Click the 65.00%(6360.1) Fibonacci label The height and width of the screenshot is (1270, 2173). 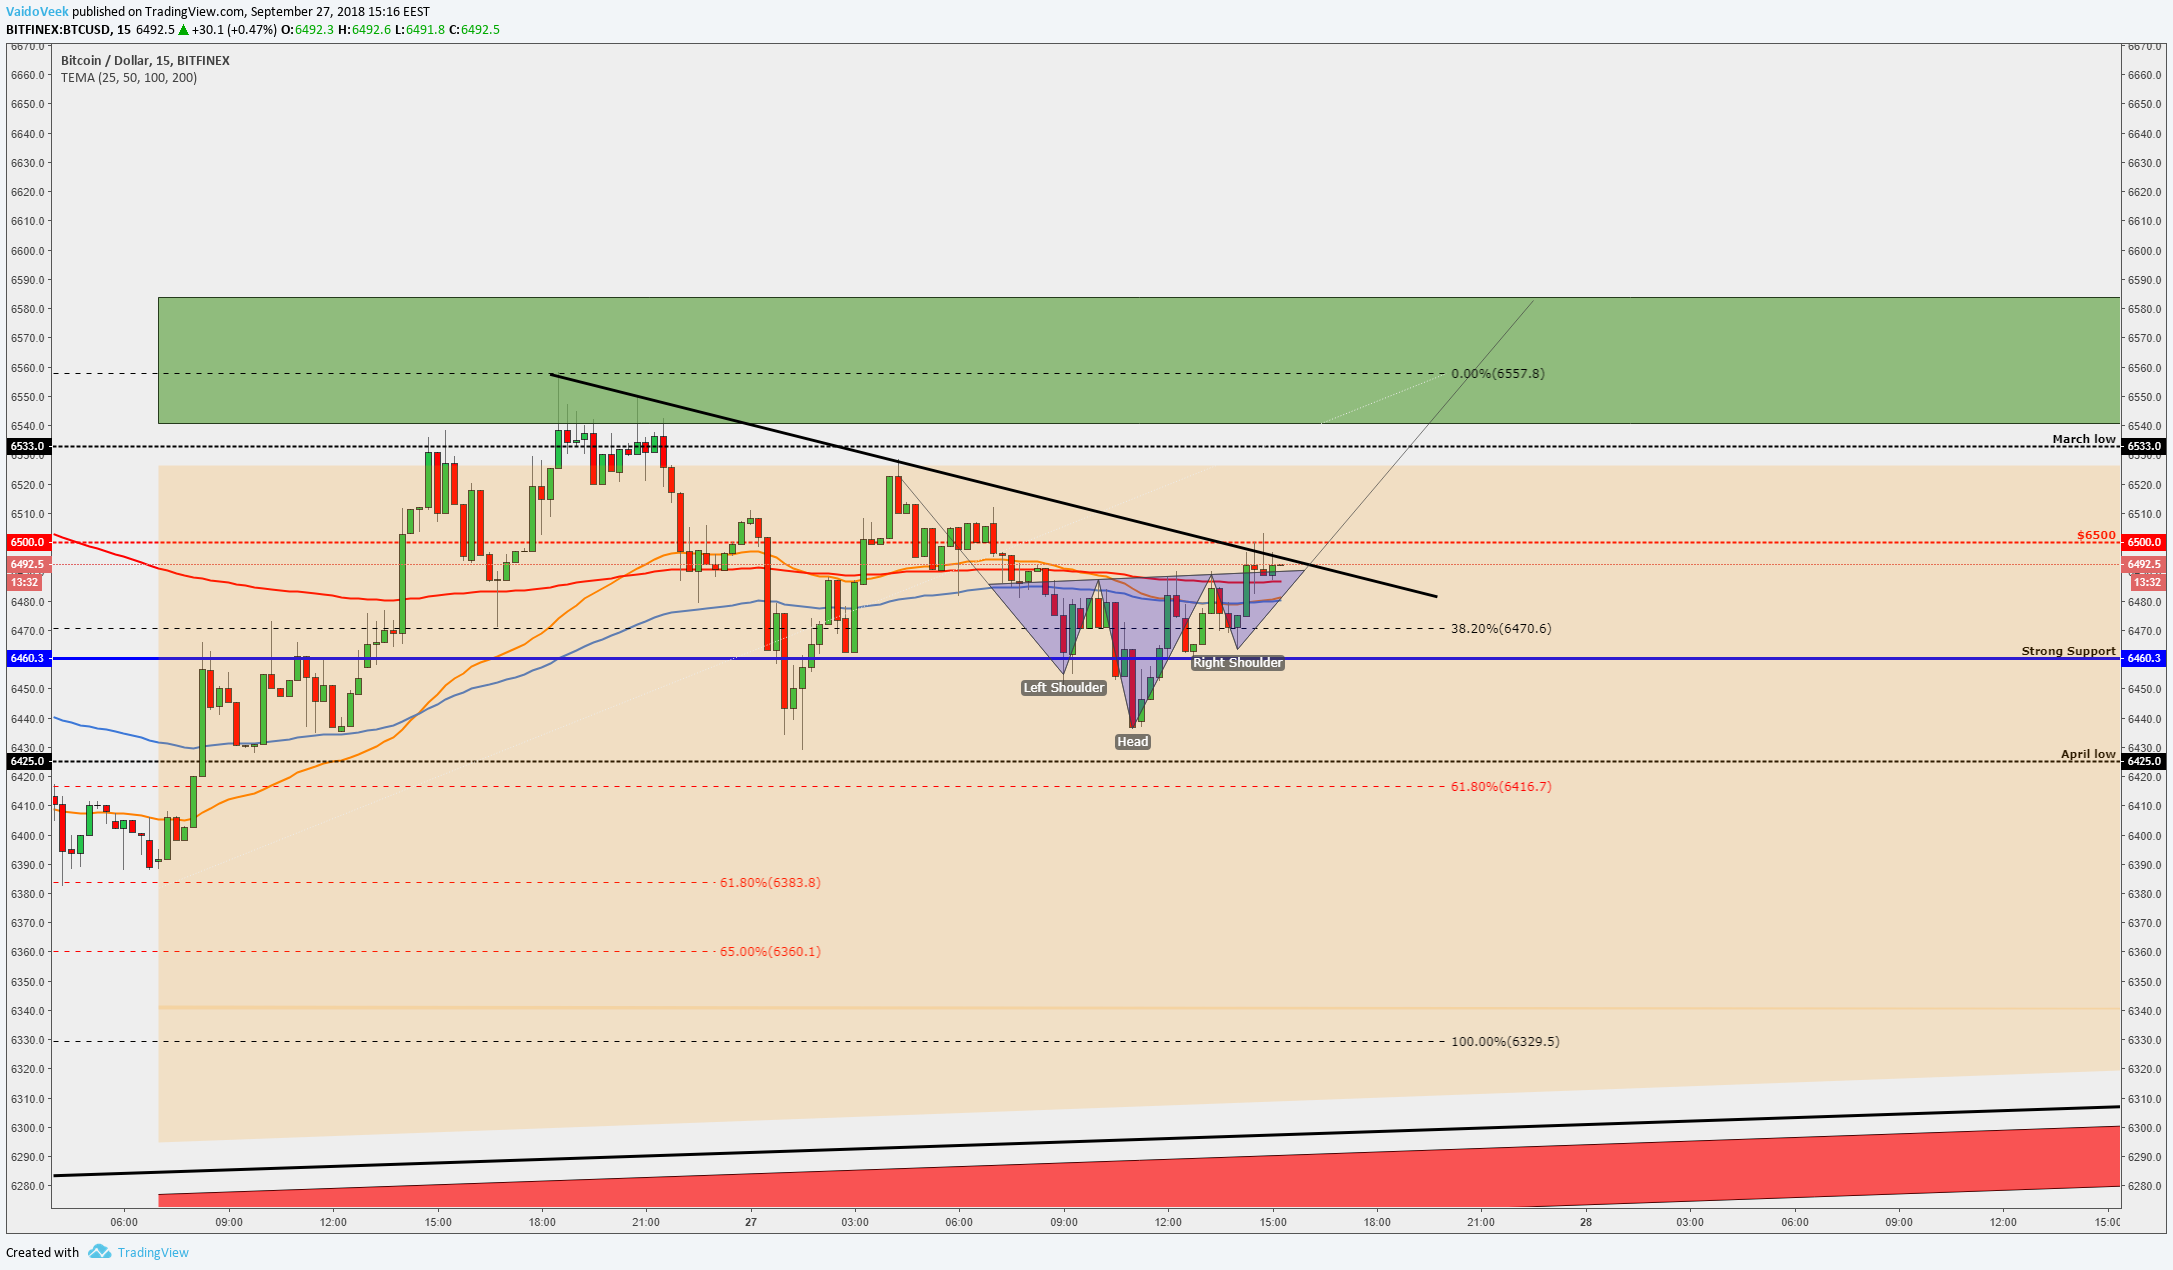(770, 951)
